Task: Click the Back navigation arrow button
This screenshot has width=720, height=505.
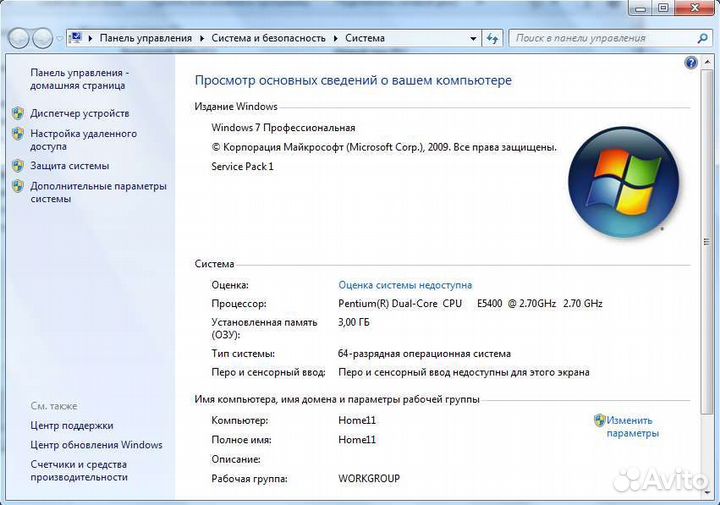Action: (18, 38)
